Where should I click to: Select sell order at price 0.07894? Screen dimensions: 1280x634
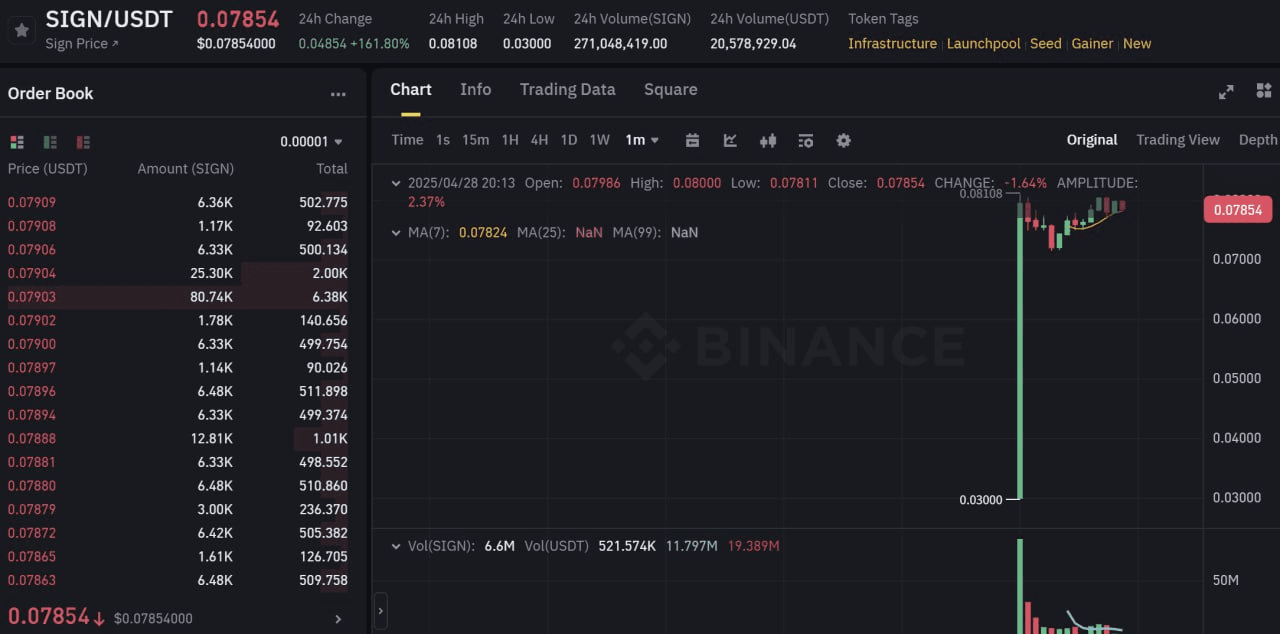(178, 415)
